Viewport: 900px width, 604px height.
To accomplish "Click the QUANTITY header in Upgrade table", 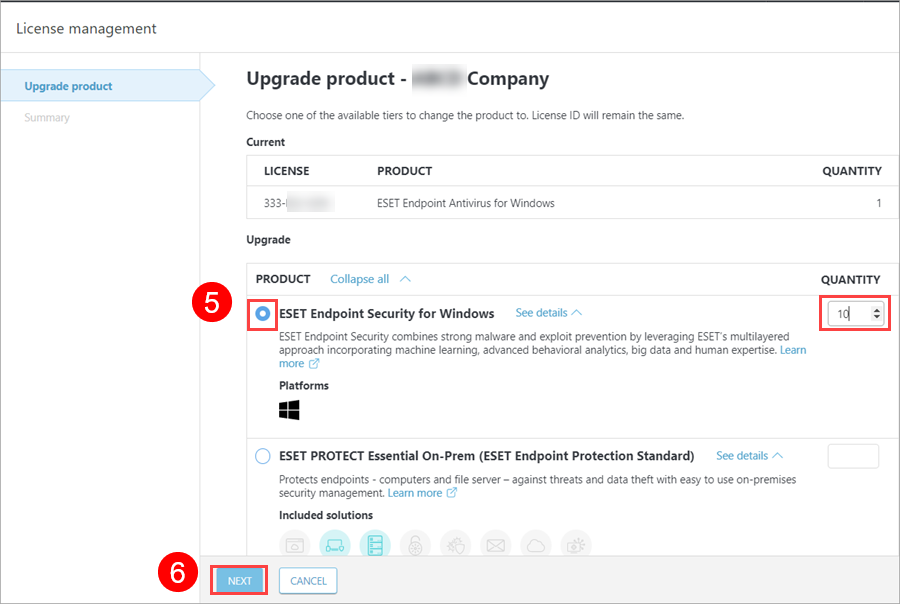I will pos(850,280).
